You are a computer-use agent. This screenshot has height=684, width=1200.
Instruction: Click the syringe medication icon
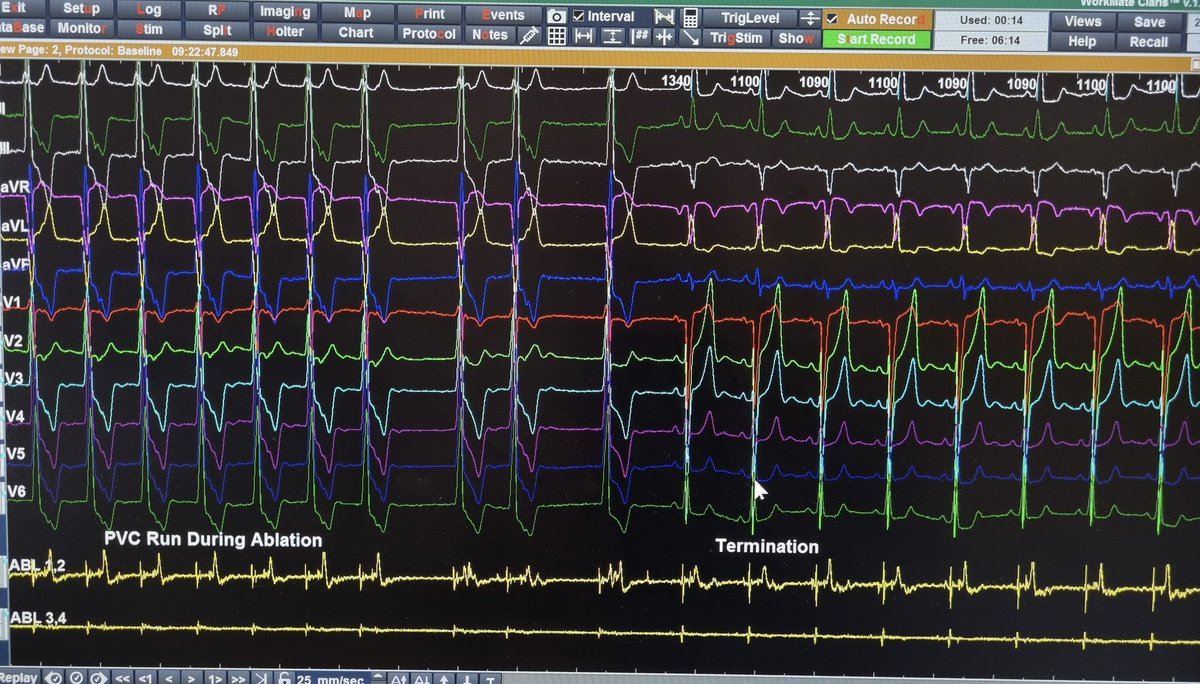click(530, 37)
